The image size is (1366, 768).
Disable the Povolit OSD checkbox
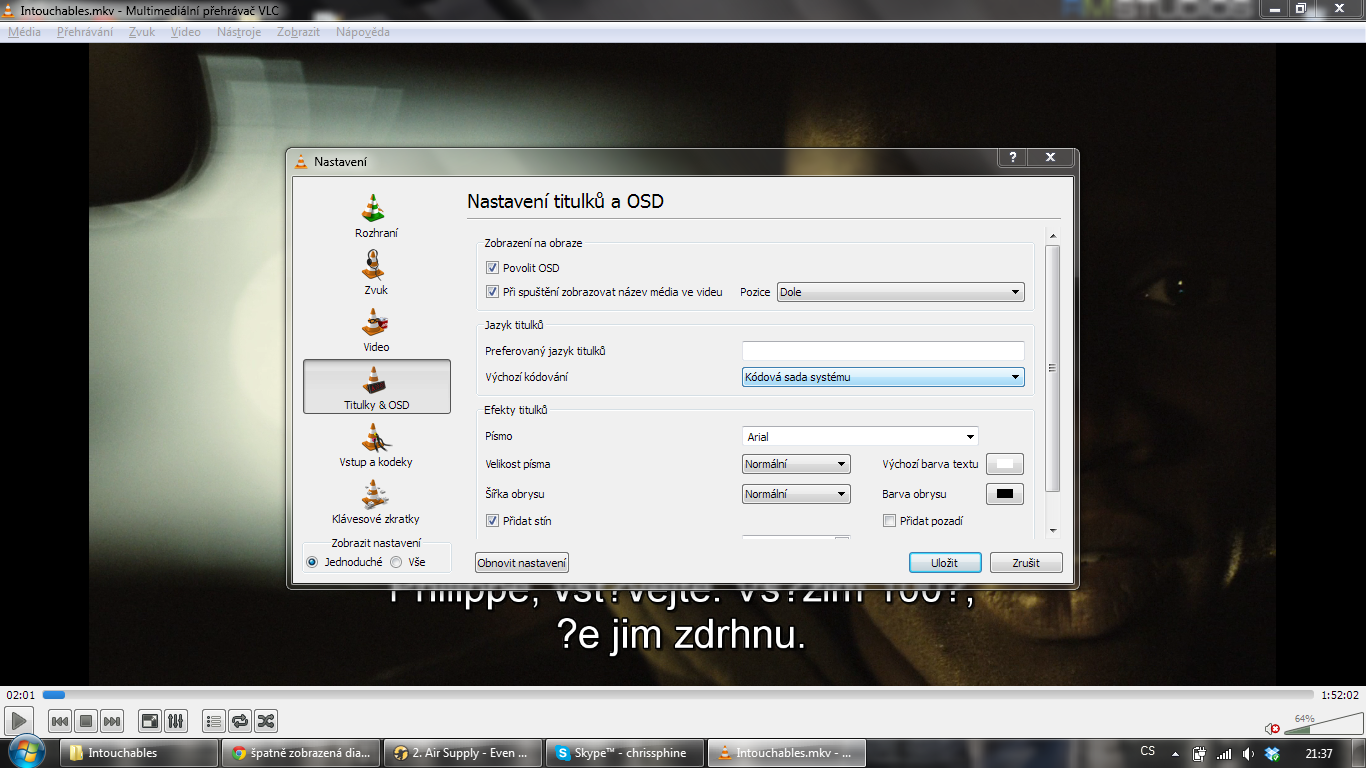pyautogui.click(x=492, y=268)
